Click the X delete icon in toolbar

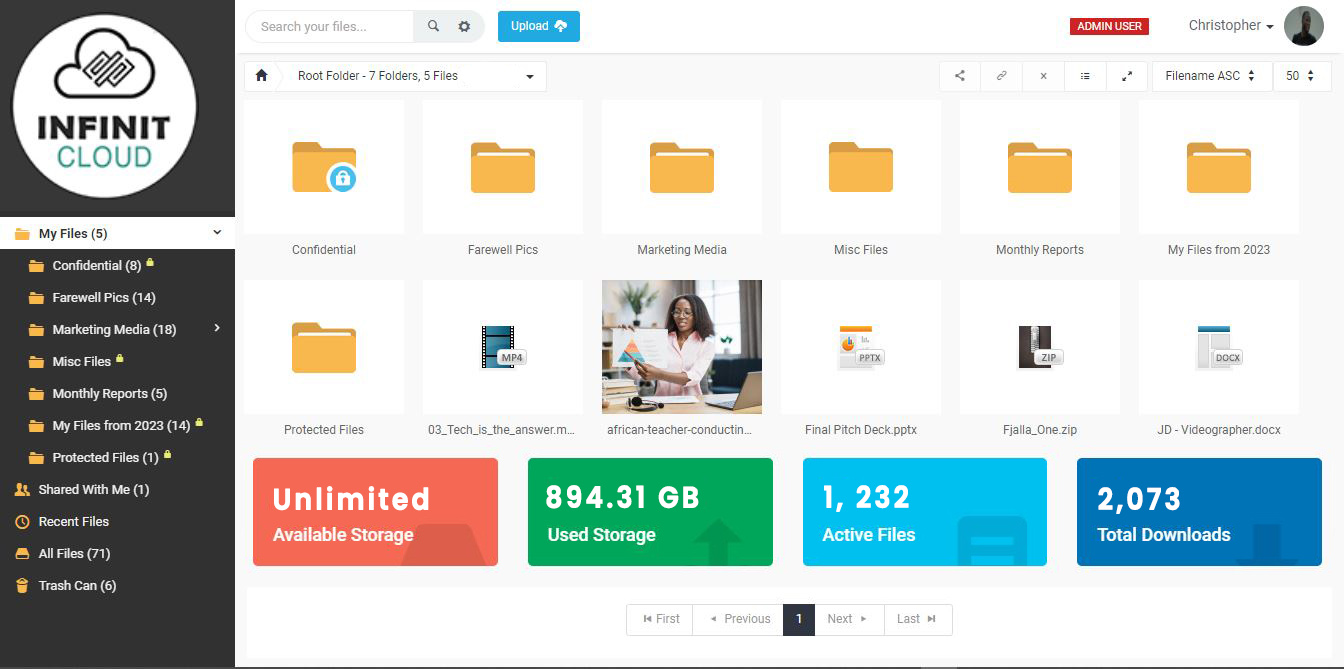click(1043, 76)
